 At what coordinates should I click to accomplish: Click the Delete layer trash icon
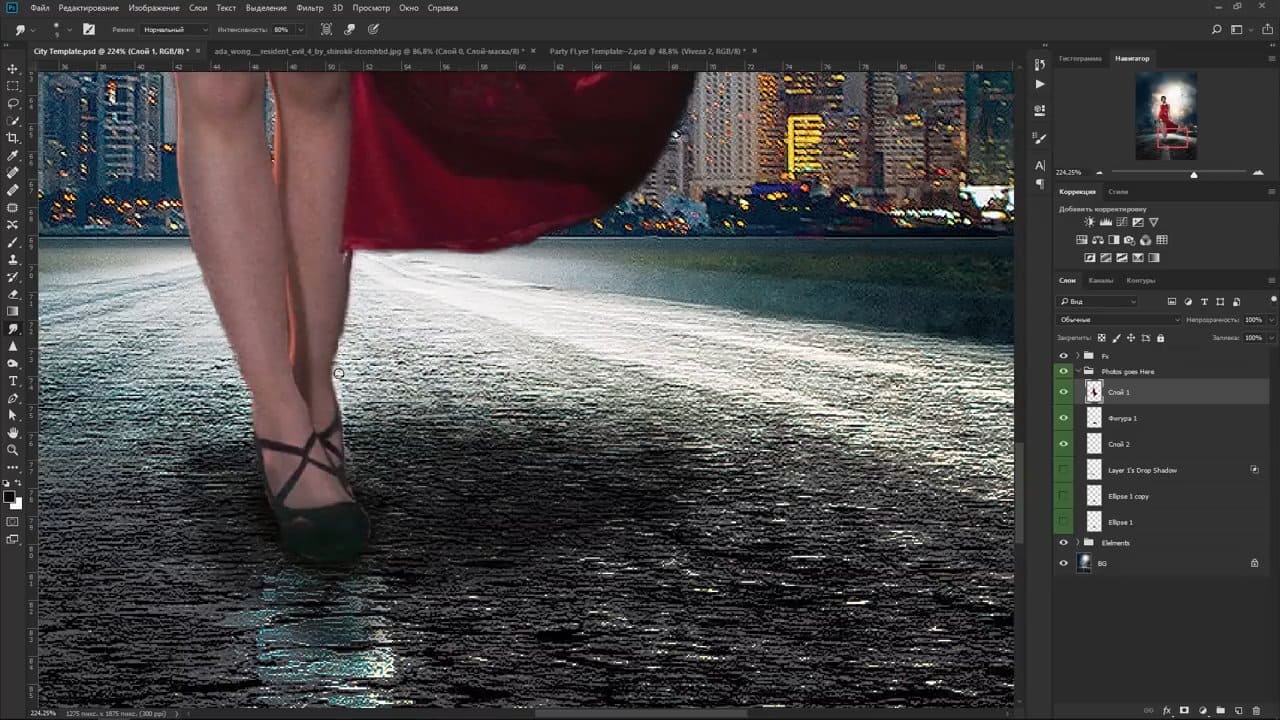pyautogui.click(x=1256, y=710)
